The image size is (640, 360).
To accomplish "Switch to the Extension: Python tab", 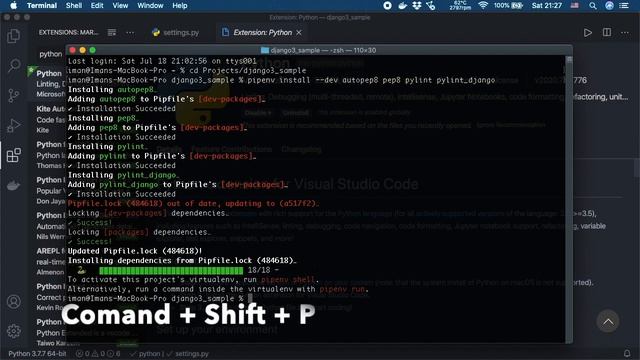I will tap(262, 32).
